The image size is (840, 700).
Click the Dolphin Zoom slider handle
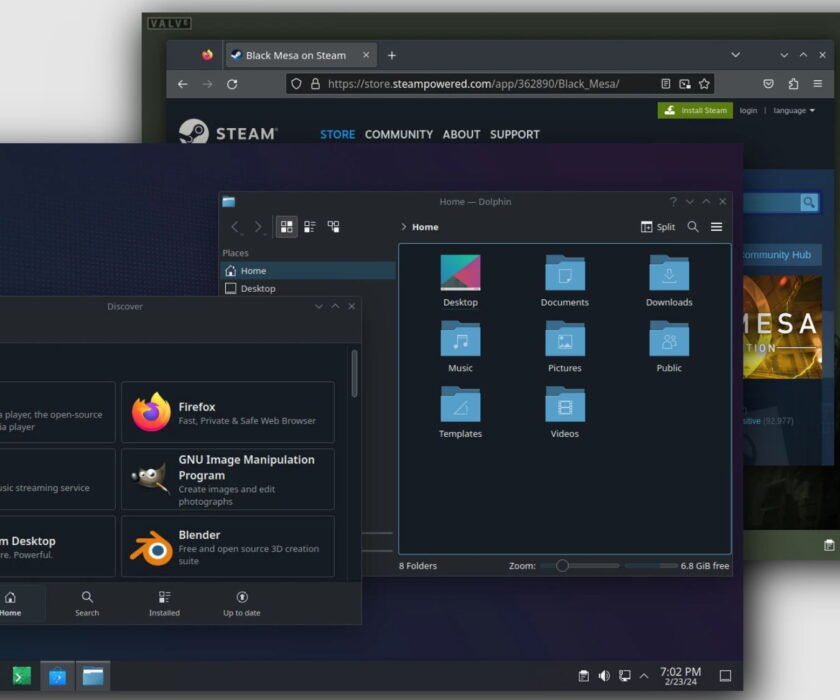click(x=562, y=566)
